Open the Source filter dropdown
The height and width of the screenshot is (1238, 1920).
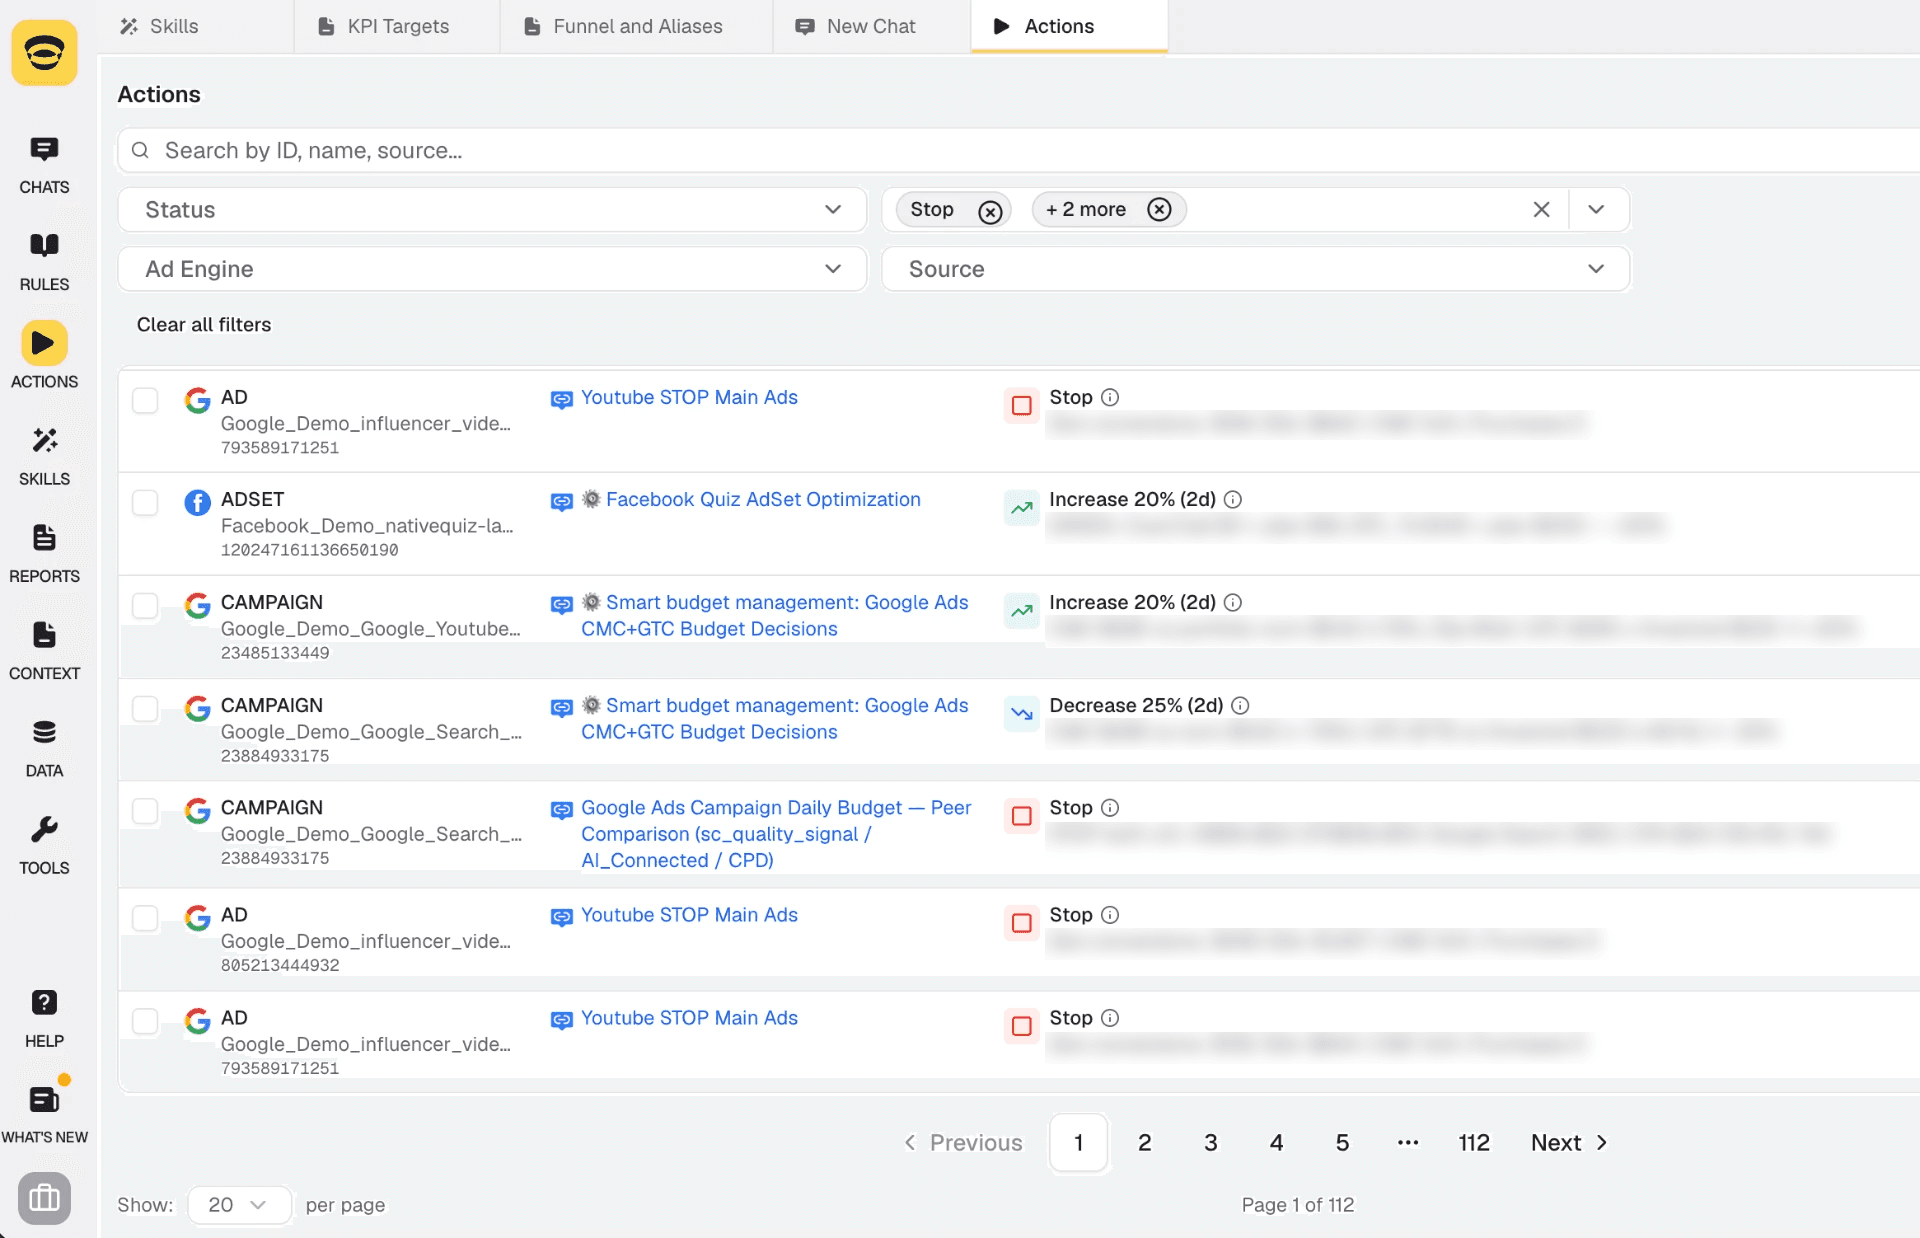[1256, 269]
